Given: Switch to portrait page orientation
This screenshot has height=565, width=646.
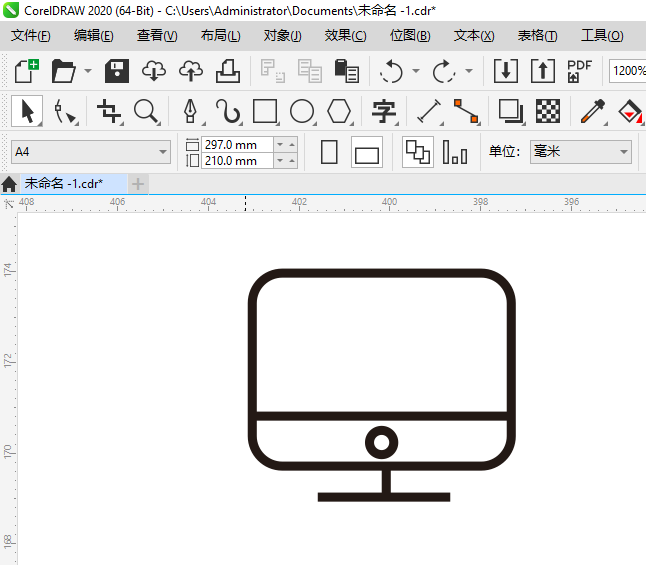Looking at the screenshot, I should pyautogui.click(x=329, y=152).
